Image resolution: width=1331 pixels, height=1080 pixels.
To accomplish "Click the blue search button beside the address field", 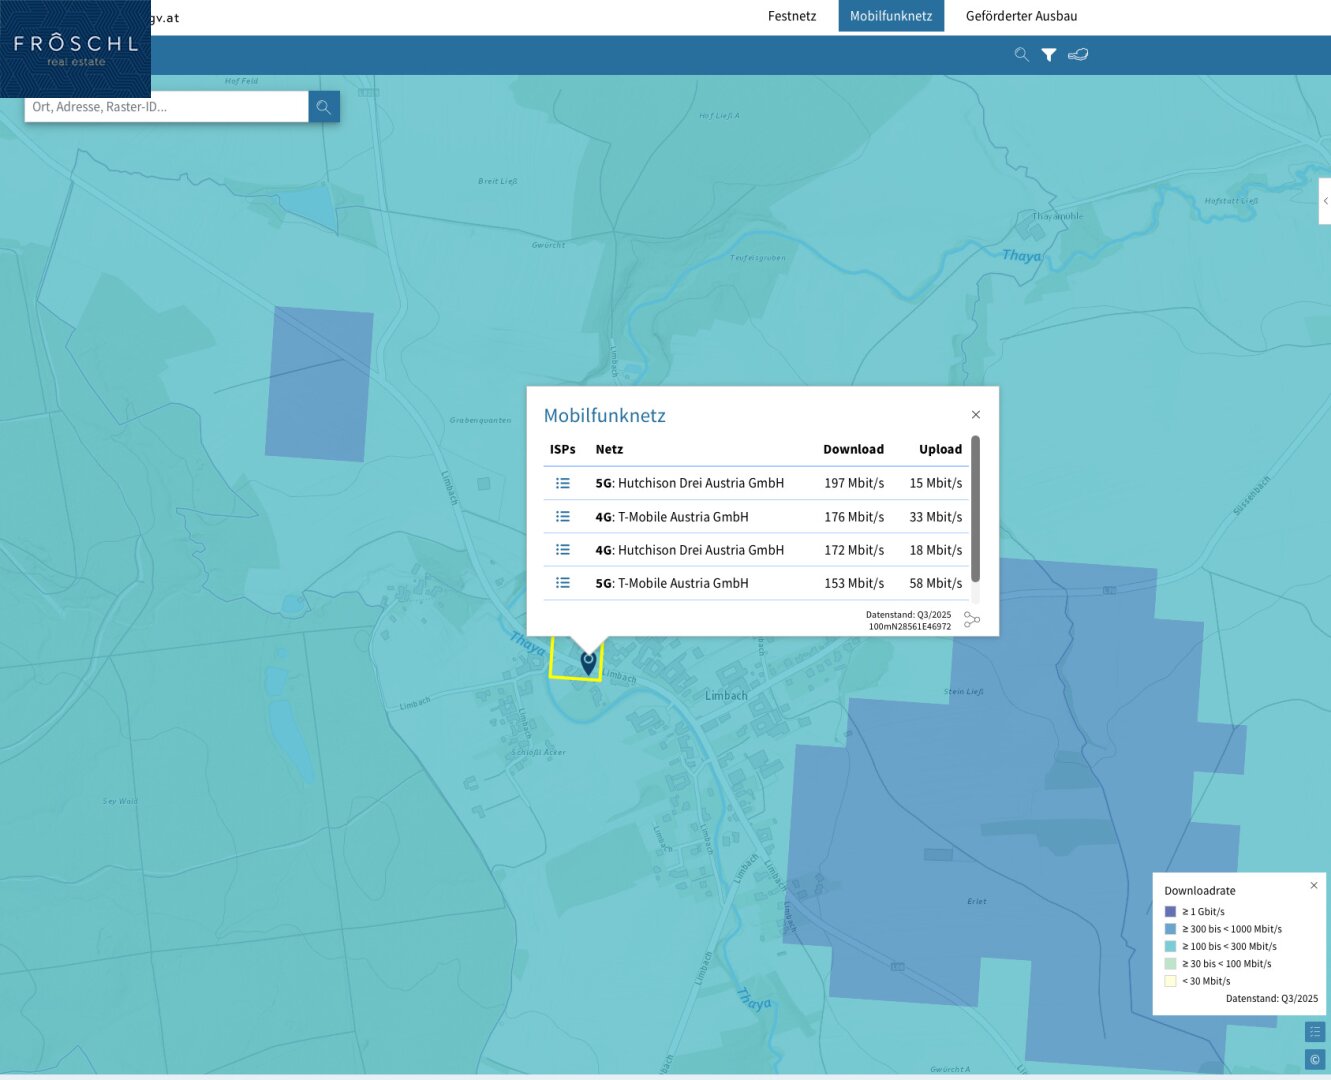I will 324,107.
